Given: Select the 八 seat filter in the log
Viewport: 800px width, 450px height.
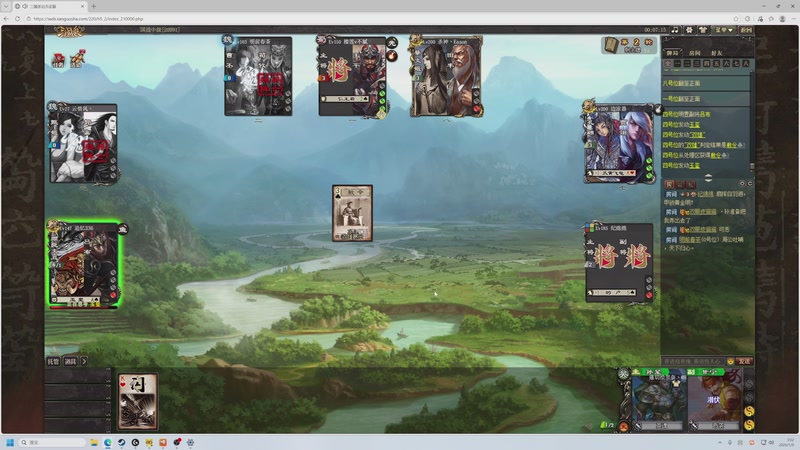Looking at the screenshot, I should [x=745, y=64].
